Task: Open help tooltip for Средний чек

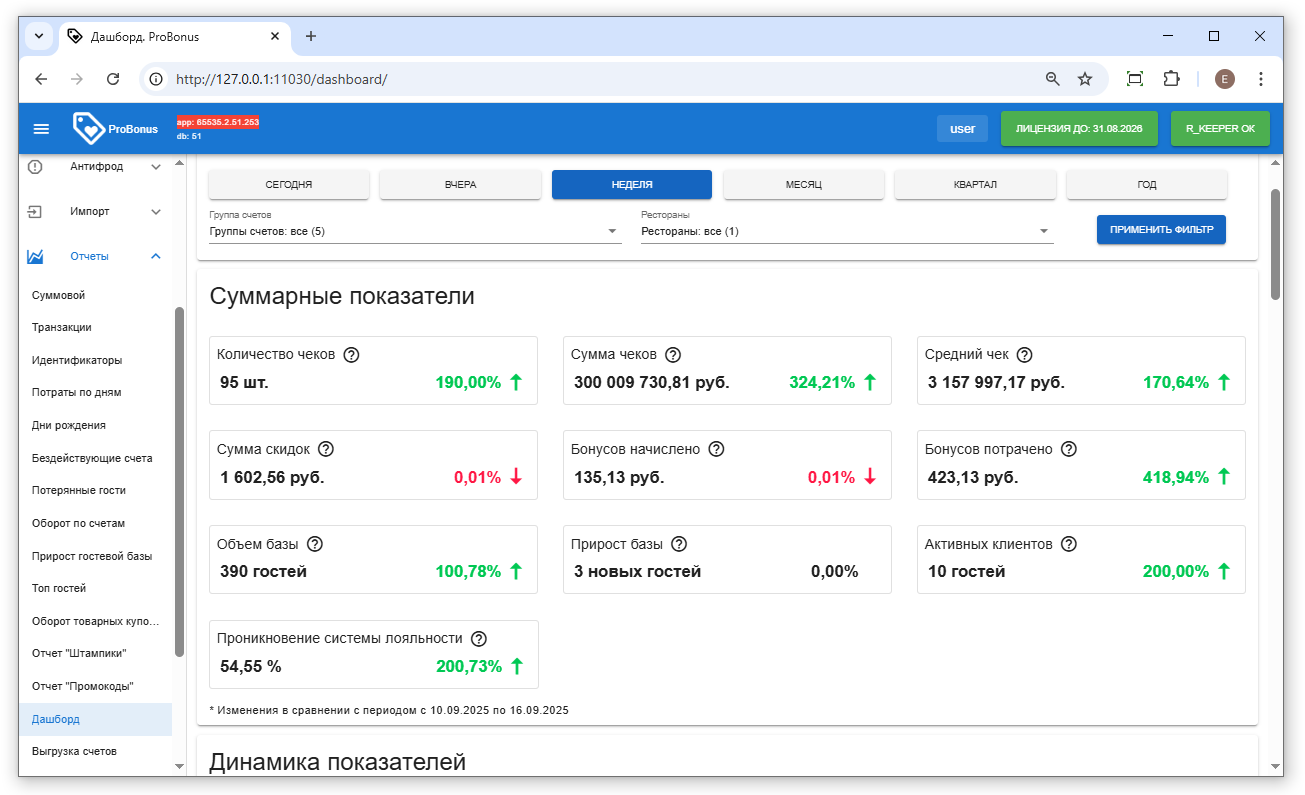Action: 1024,354
